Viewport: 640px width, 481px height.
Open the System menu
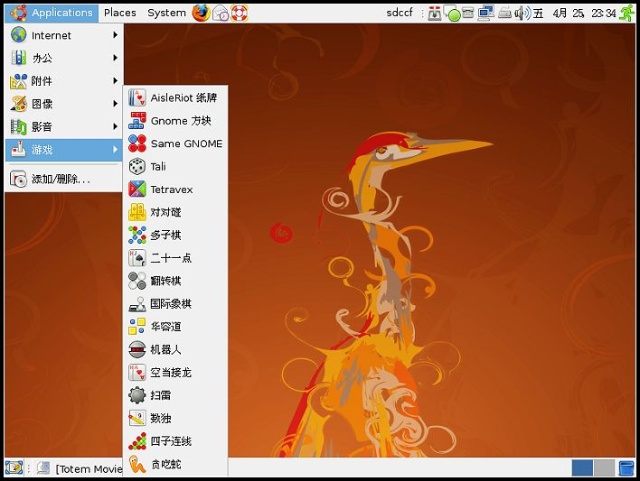pyautogui.click(x=167, y=13)
